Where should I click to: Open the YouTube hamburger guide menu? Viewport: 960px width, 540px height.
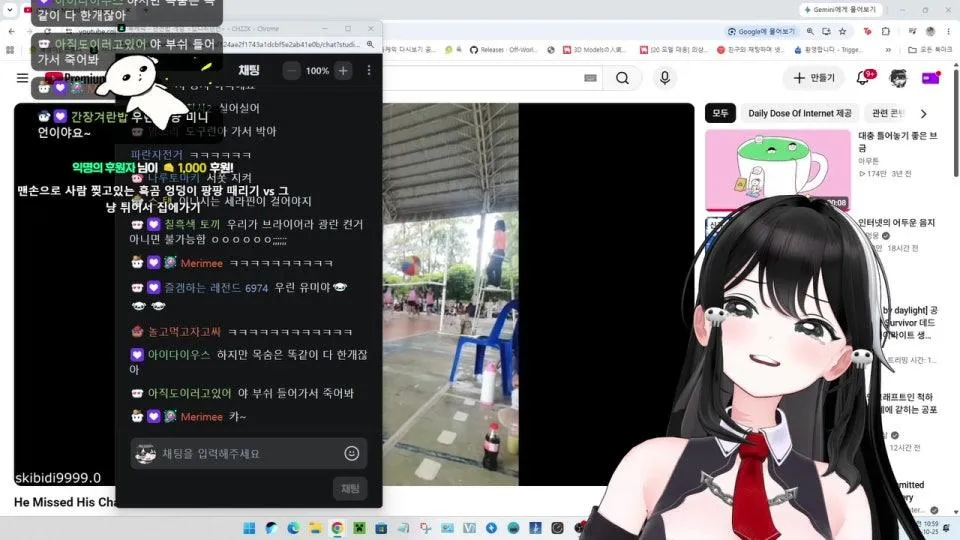tap(22, 78)
